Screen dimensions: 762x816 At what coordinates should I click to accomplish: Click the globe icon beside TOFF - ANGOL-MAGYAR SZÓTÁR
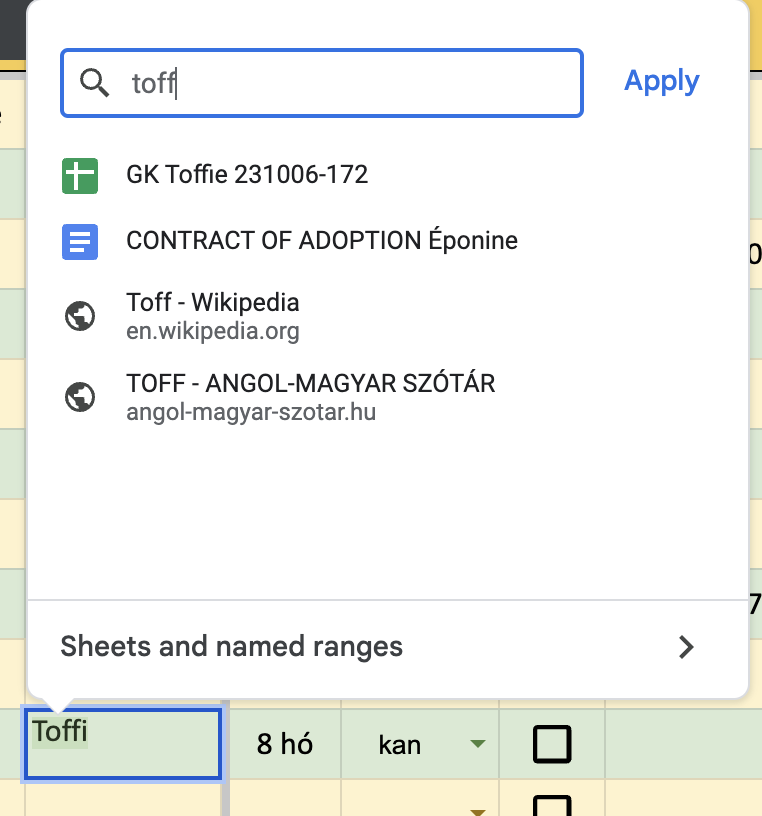click(80, 397)
